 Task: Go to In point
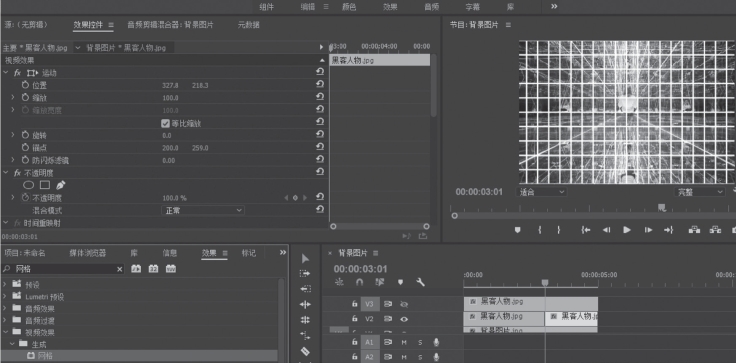585,230
